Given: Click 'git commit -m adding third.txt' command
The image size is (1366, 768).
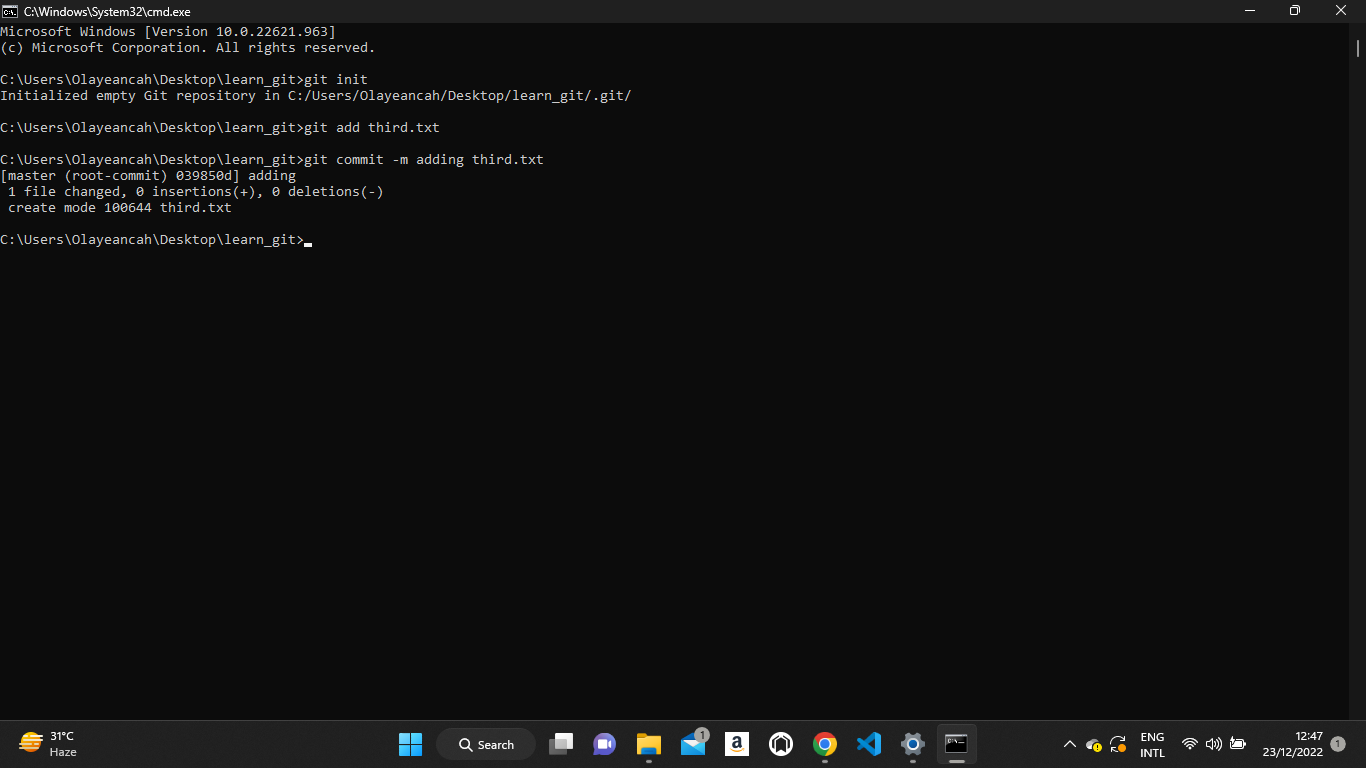Looking at the screenshot, I should pos(424,159).
